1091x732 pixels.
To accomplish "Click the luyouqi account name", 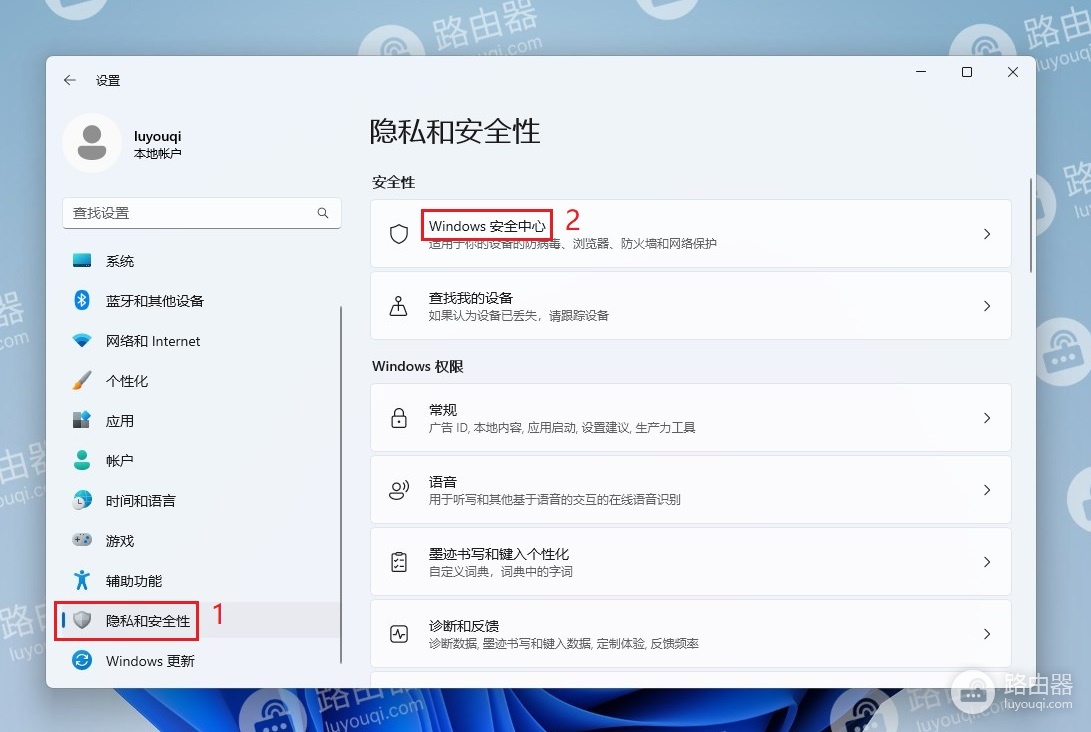I will [x=157, y=136].
